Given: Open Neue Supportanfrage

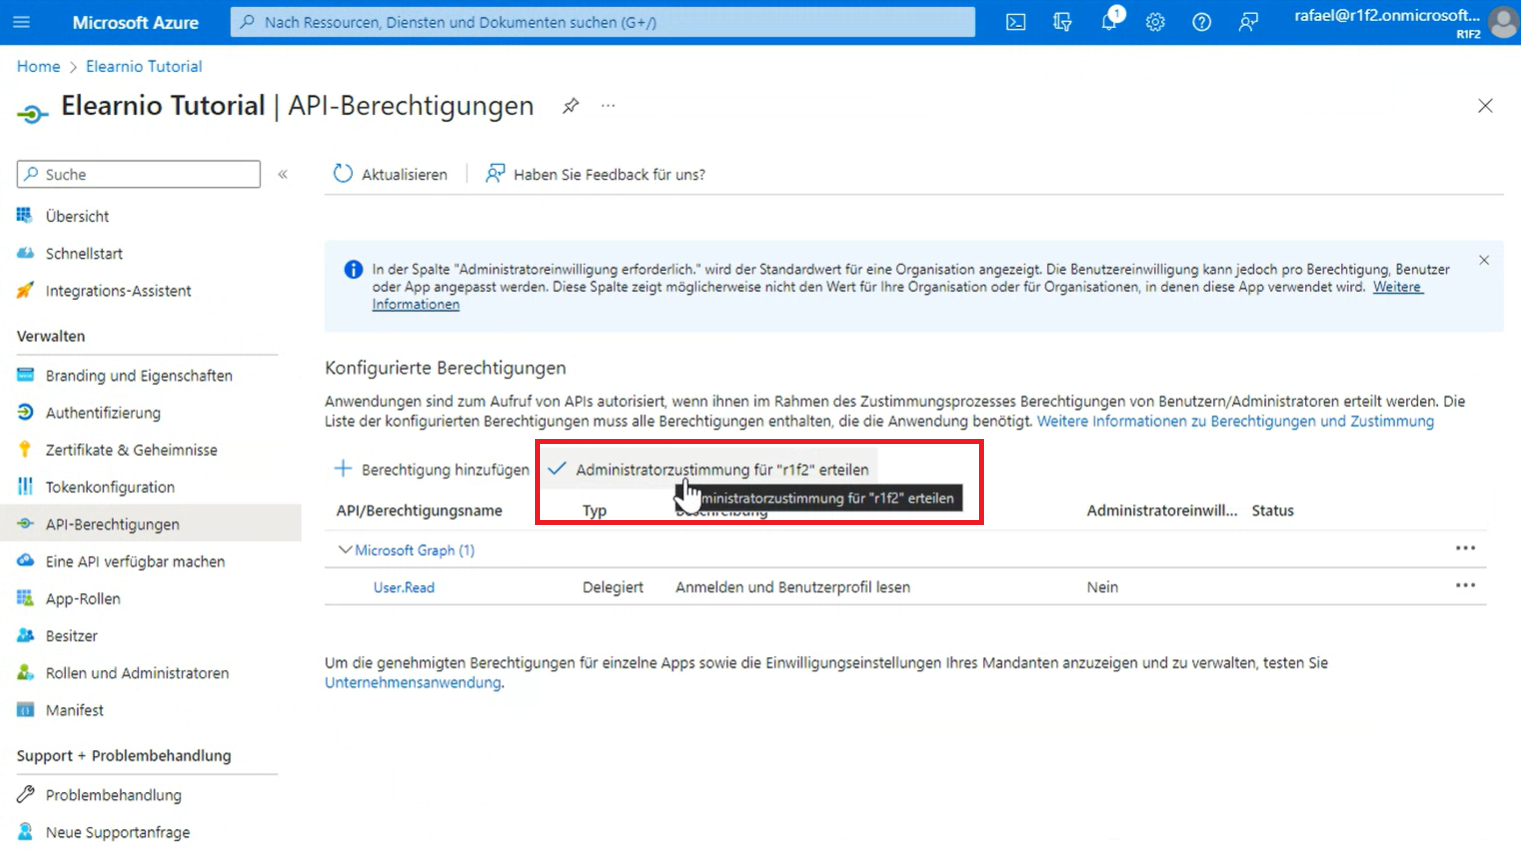Looking at the screenshot, I should click(x=117, y=832).
